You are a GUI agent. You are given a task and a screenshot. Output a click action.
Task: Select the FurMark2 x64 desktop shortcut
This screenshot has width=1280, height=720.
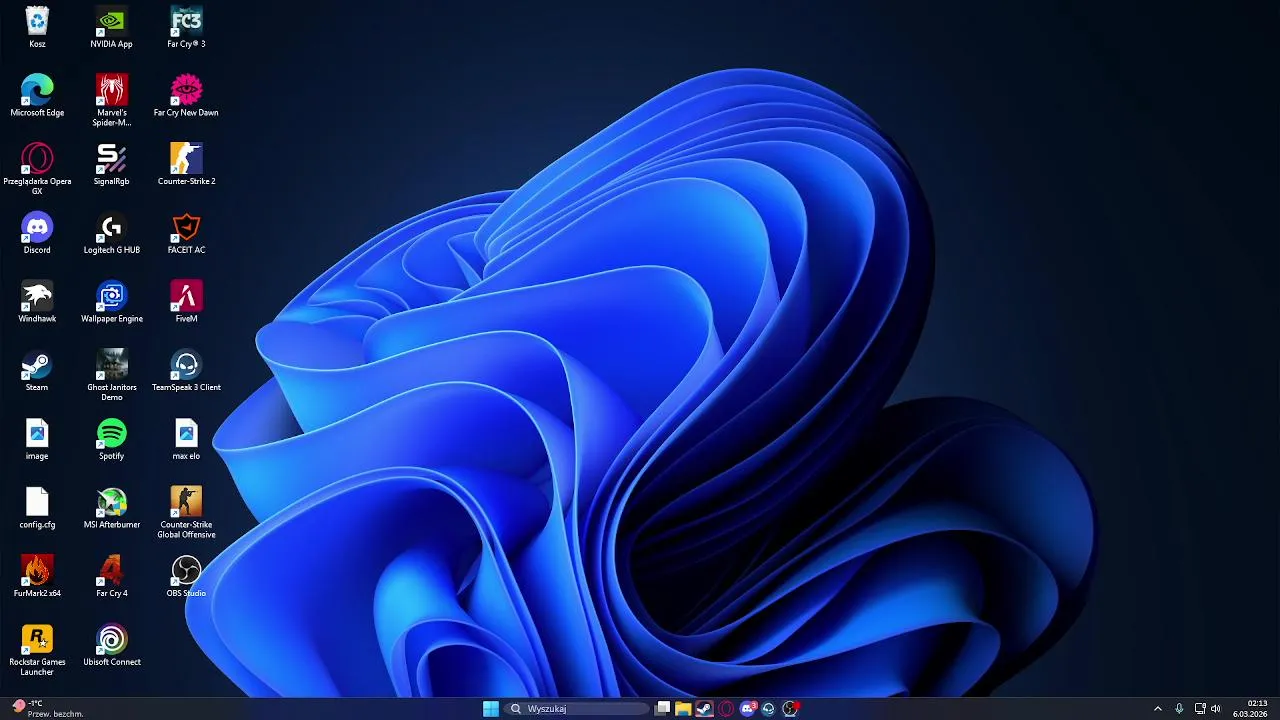click(x=37, y=577)
